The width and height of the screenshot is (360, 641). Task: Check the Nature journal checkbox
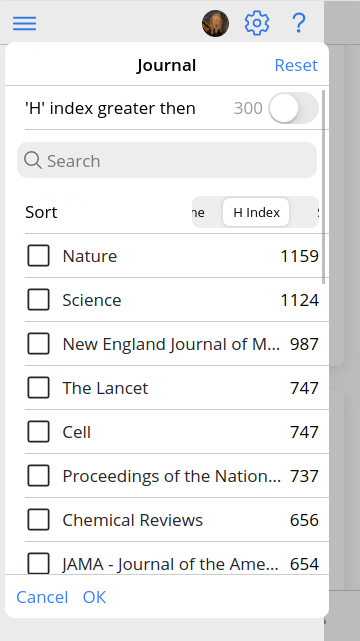tap(38, 256)
